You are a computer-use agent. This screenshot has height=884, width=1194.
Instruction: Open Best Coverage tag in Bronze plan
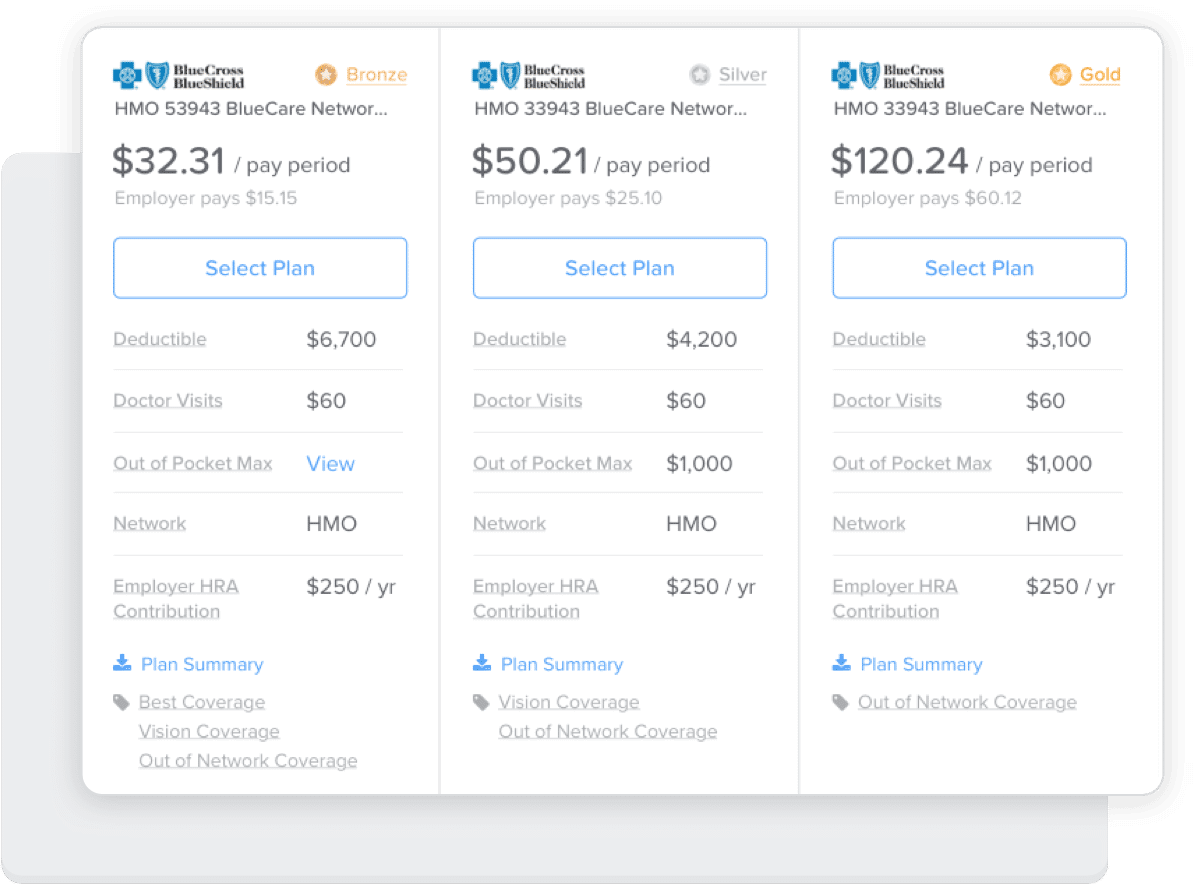[x=202, y=702]
